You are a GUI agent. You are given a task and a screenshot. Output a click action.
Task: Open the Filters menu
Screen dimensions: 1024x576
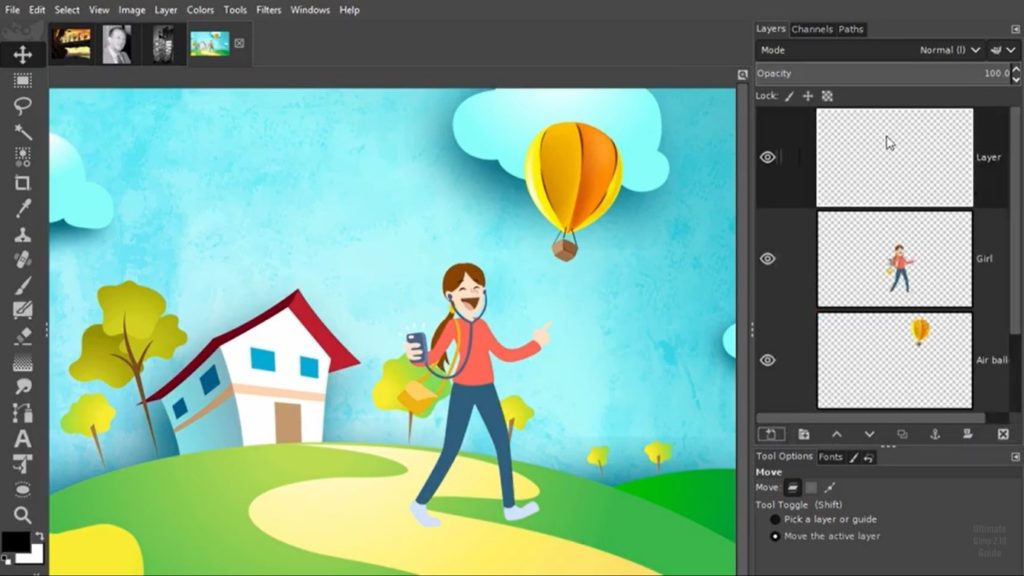(x=267, y=9)
